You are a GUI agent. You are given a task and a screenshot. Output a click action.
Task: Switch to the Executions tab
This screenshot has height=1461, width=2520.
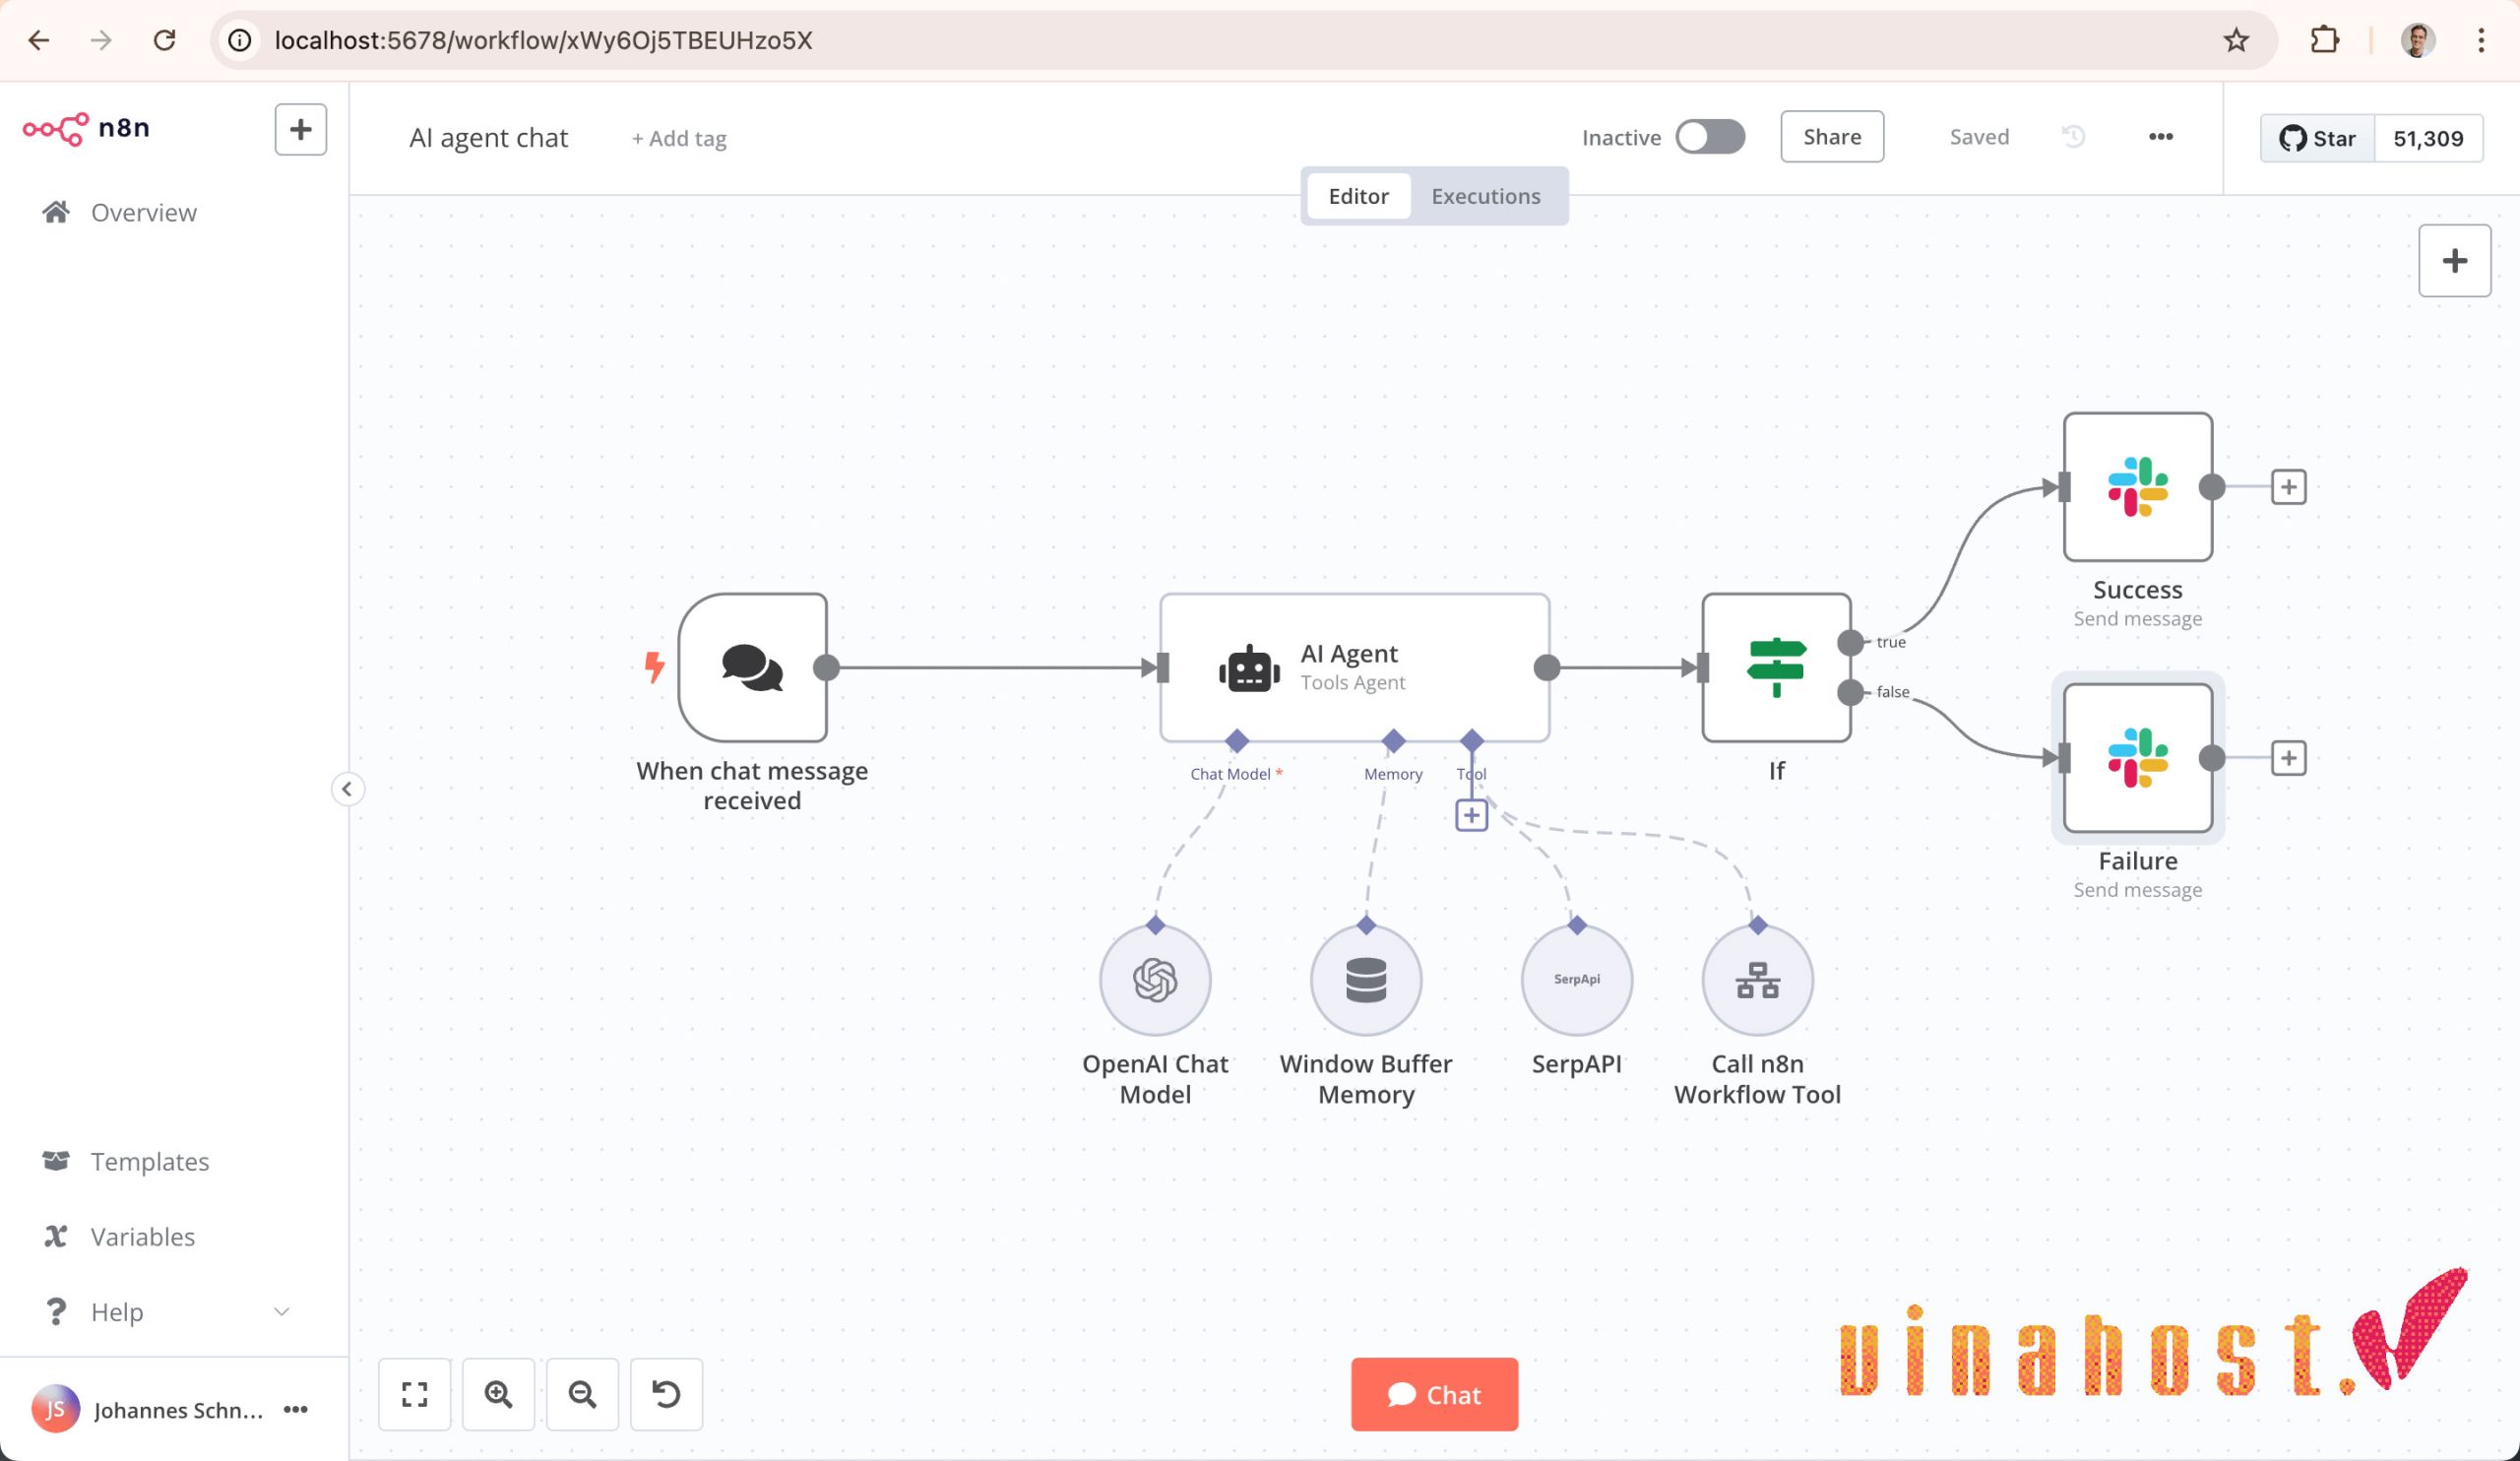click(x=1485, y=196)
